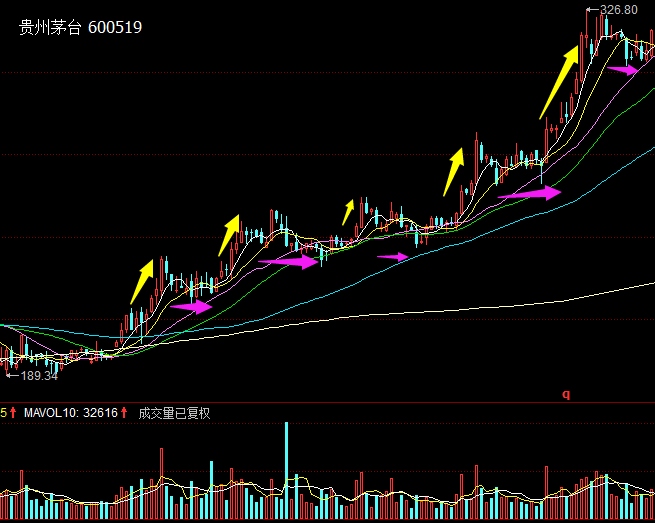The height and width of the screenshot is (523, 655).
Task: Click the leftmost yellow up arrow annotation
Action: pyautogui.click(x=142, y=281)
